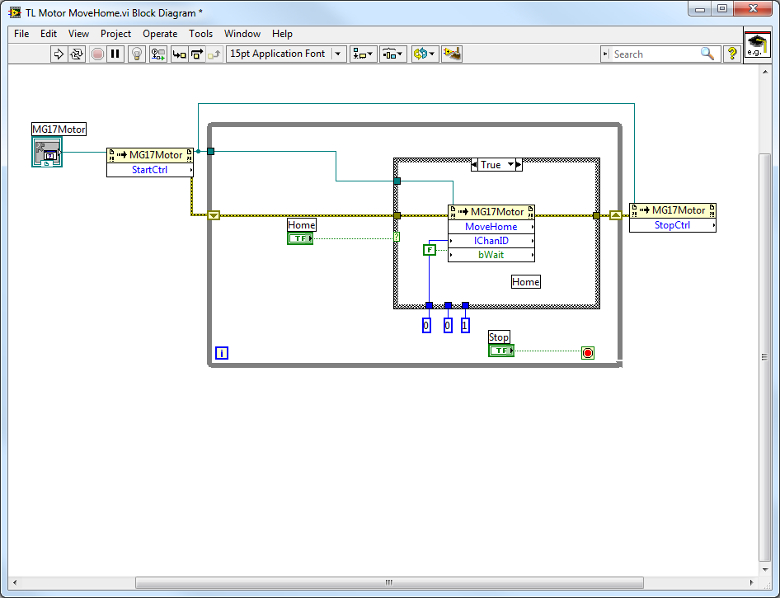
Task: Click the search options arrow
Action: click(605, 54)
